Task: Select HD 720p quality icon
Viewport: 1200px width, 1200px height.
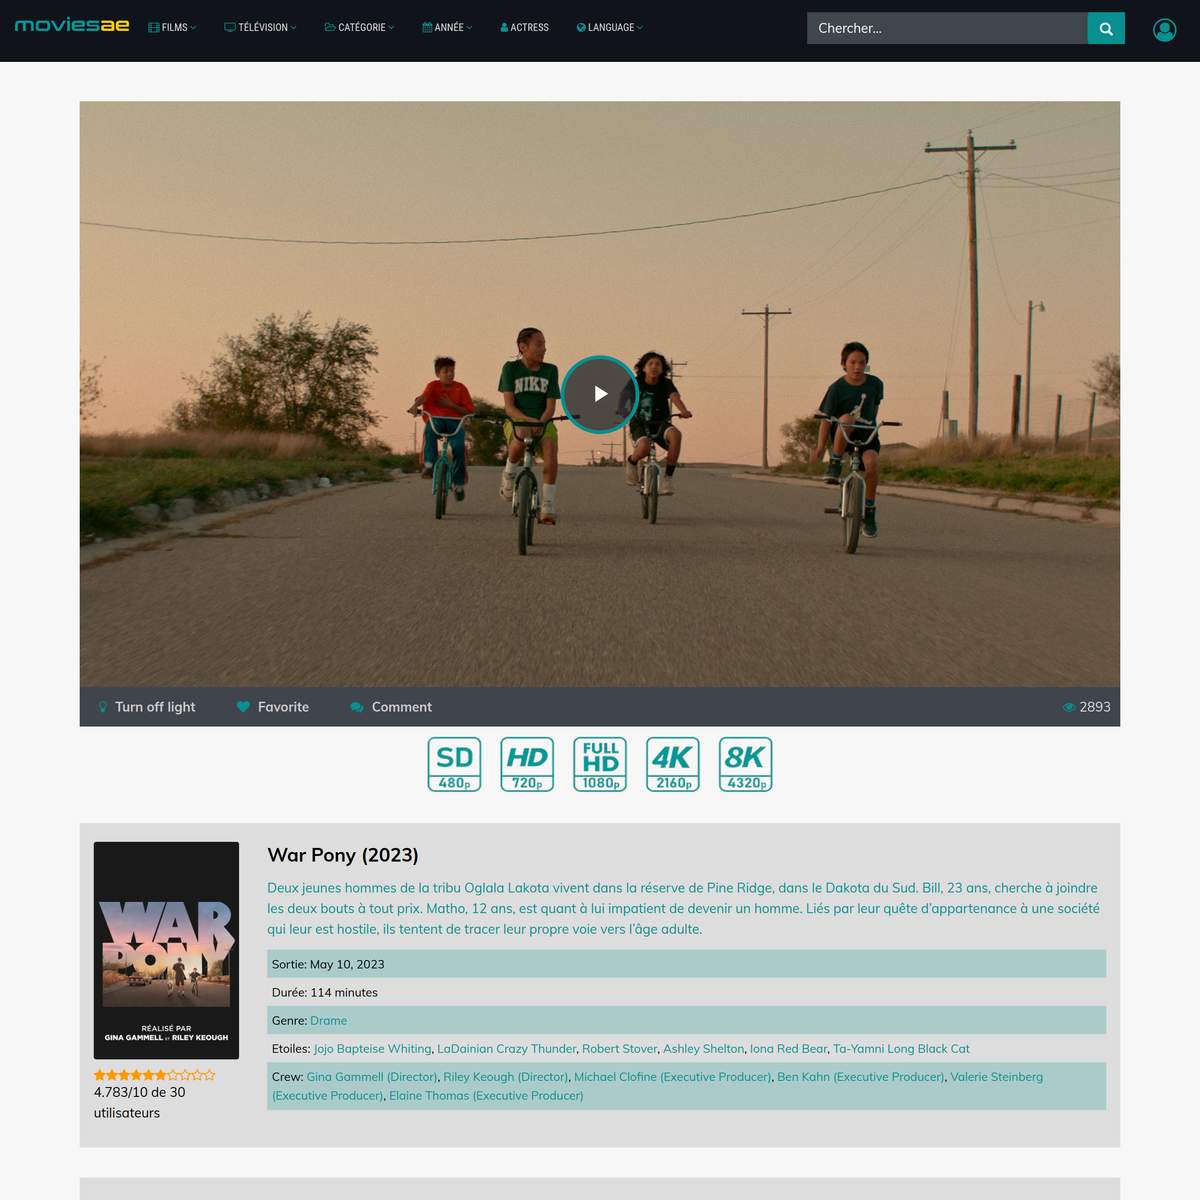Action: [527, 764]
